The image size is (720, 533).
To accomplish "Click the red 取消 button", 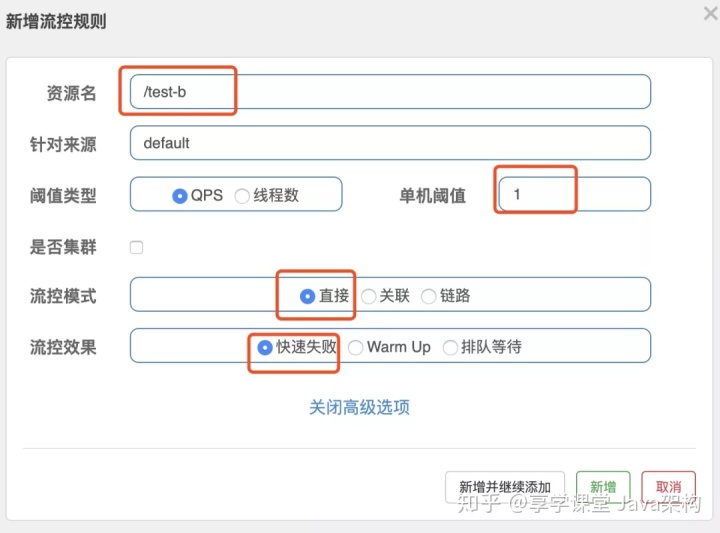I will point(669,487).
